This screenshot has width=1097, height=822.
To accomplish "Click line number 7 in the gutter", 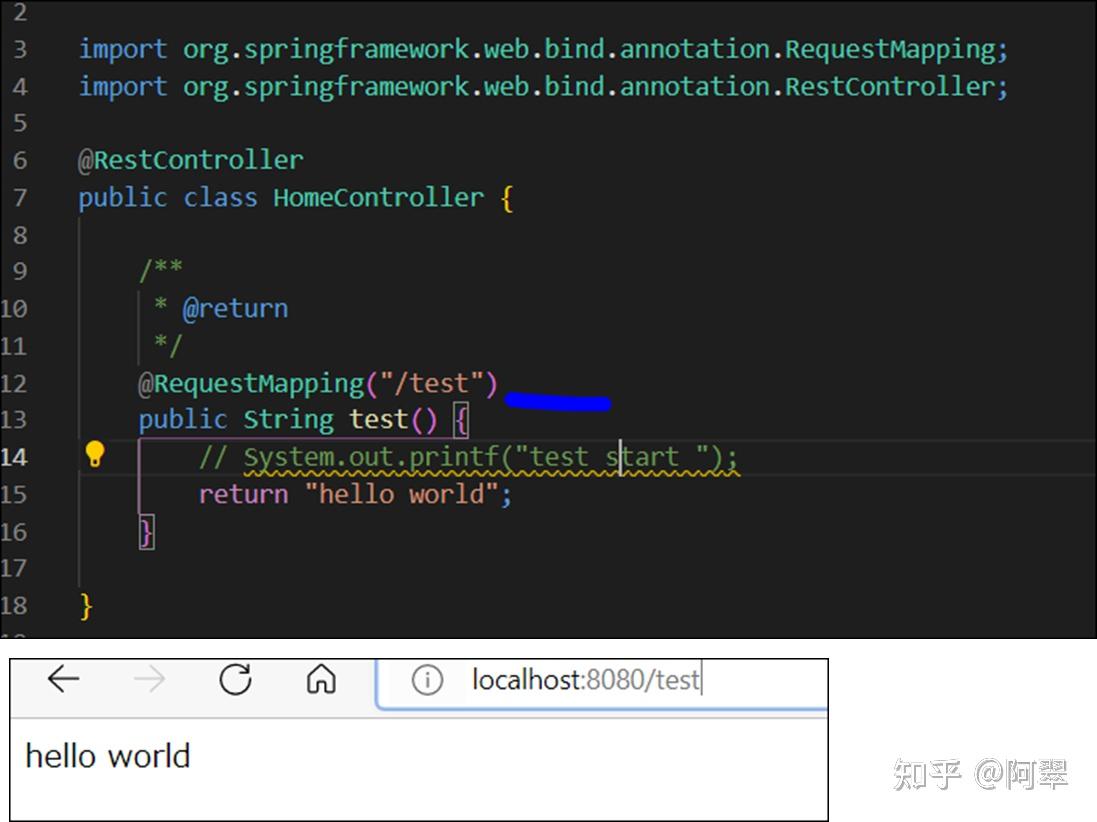I will click(x=20, y=197).
